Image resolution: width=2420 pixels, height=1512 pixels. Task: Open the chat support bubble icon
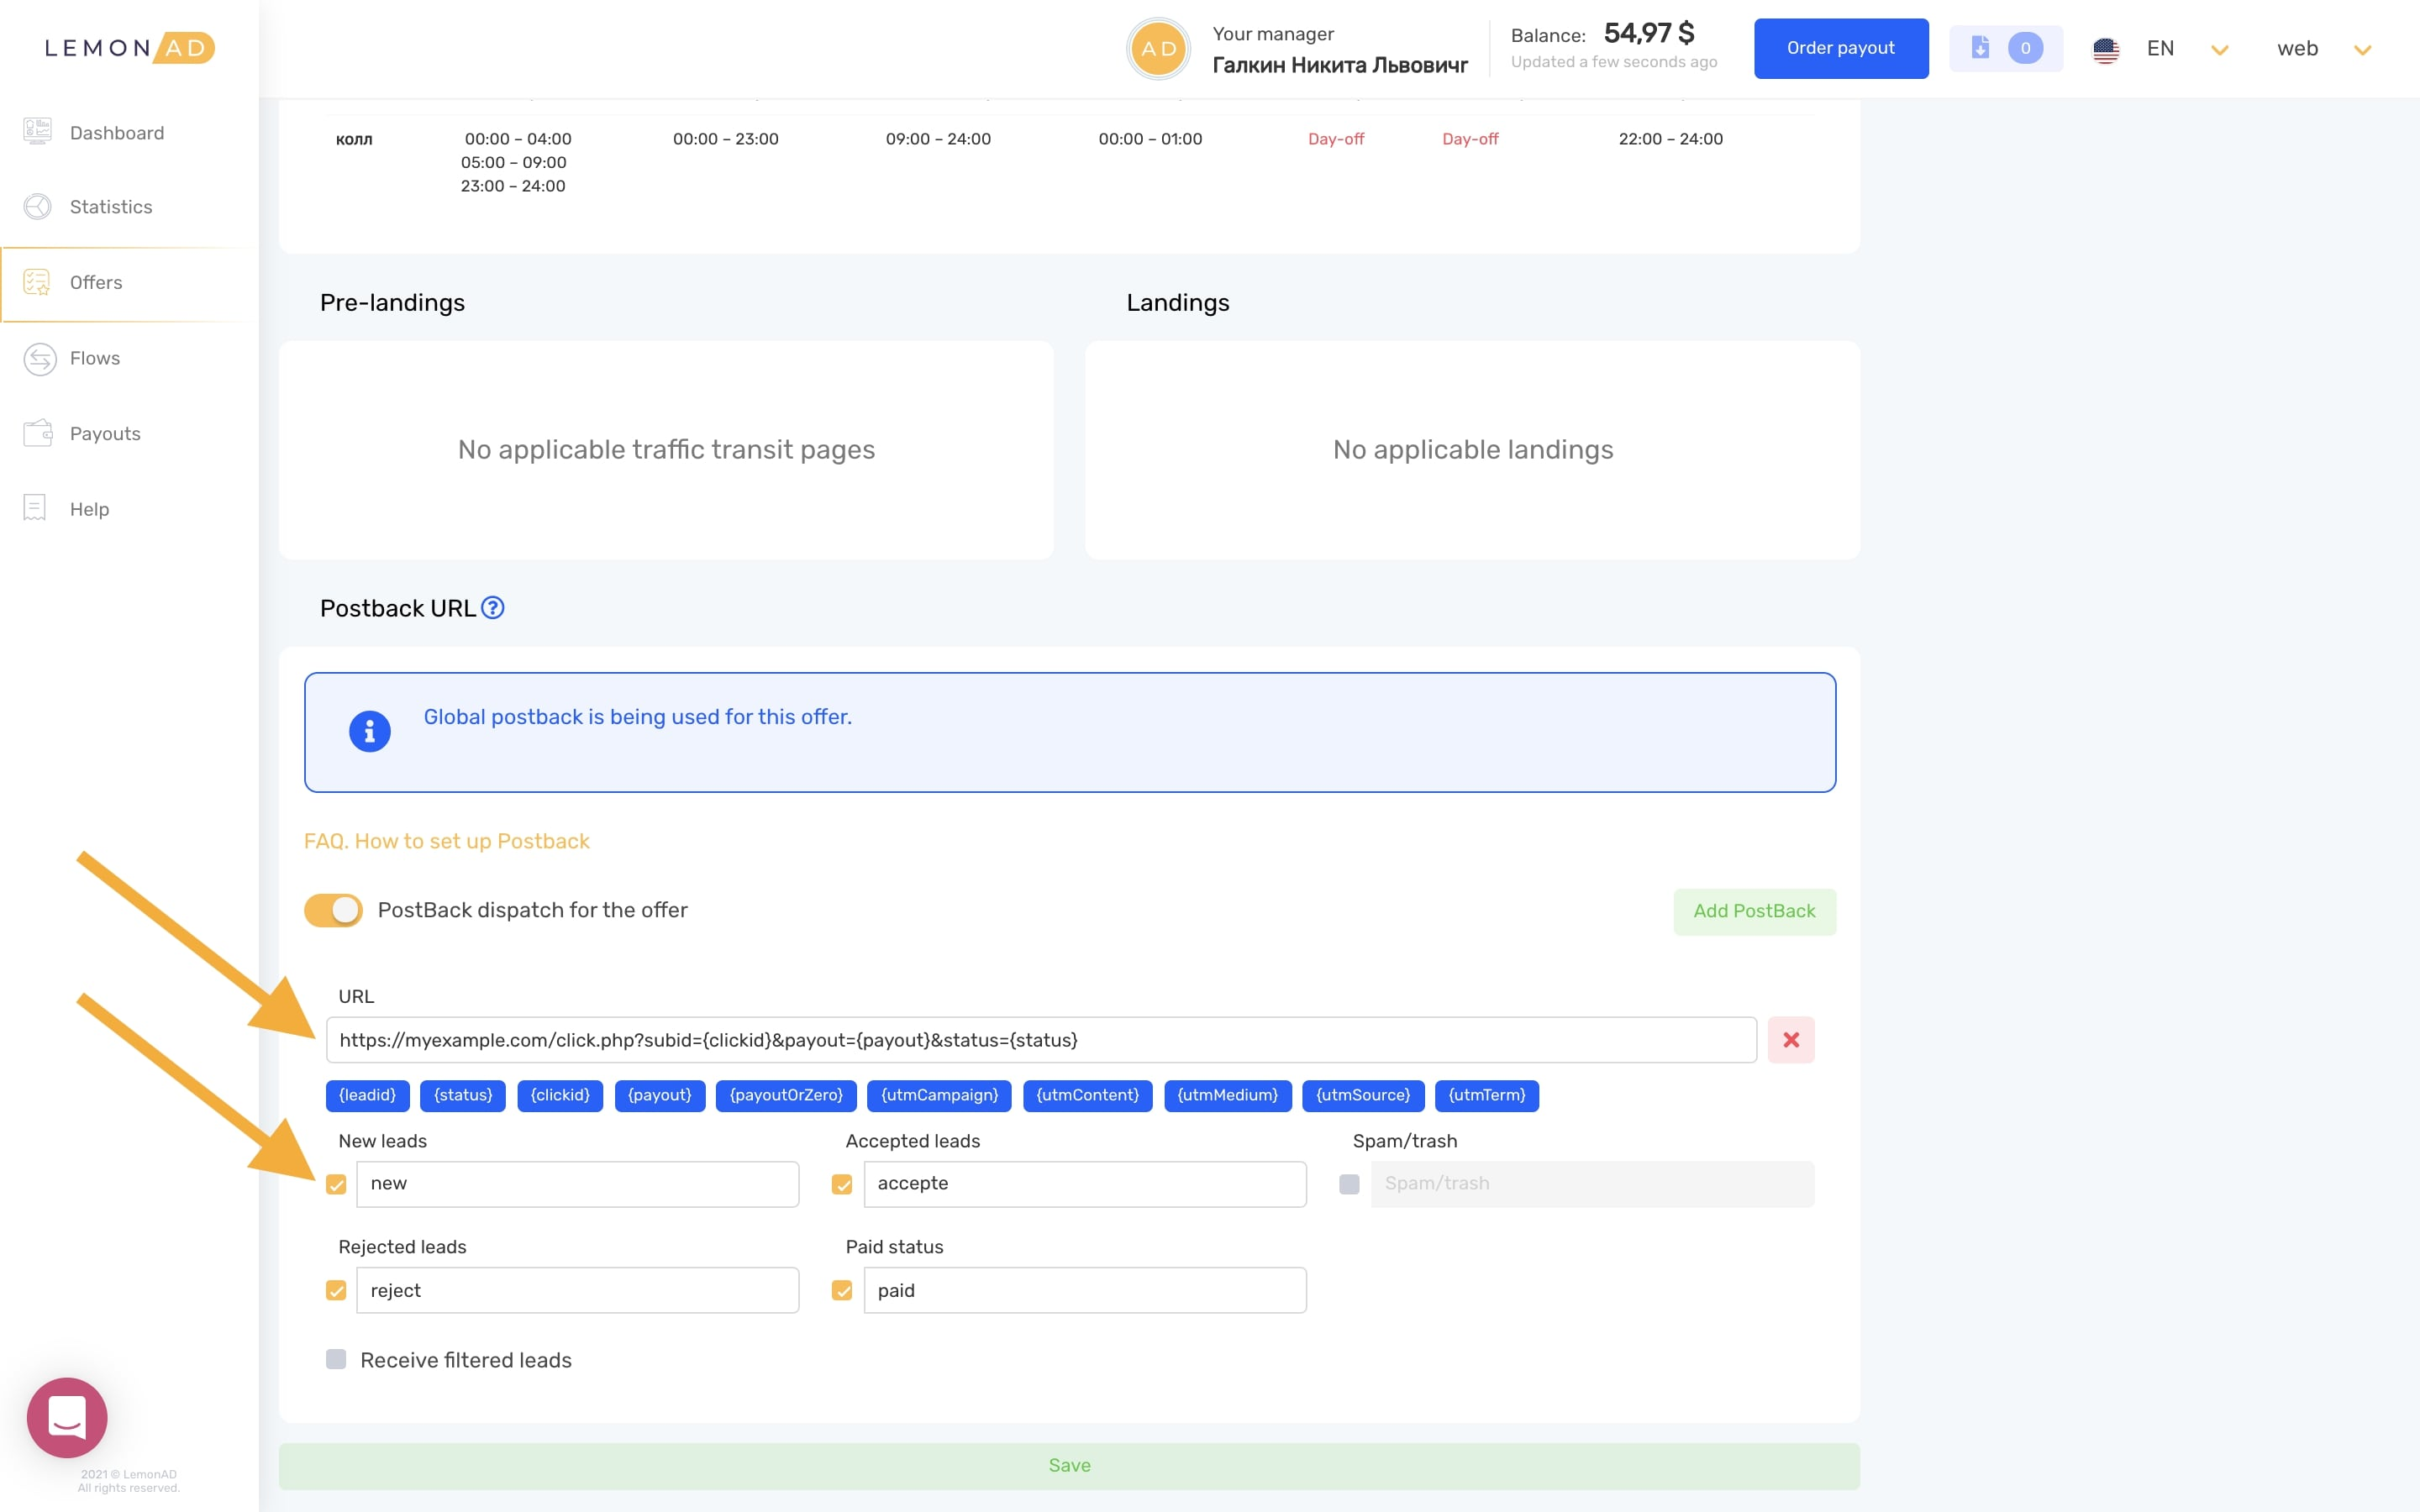tap(67, 1416)
